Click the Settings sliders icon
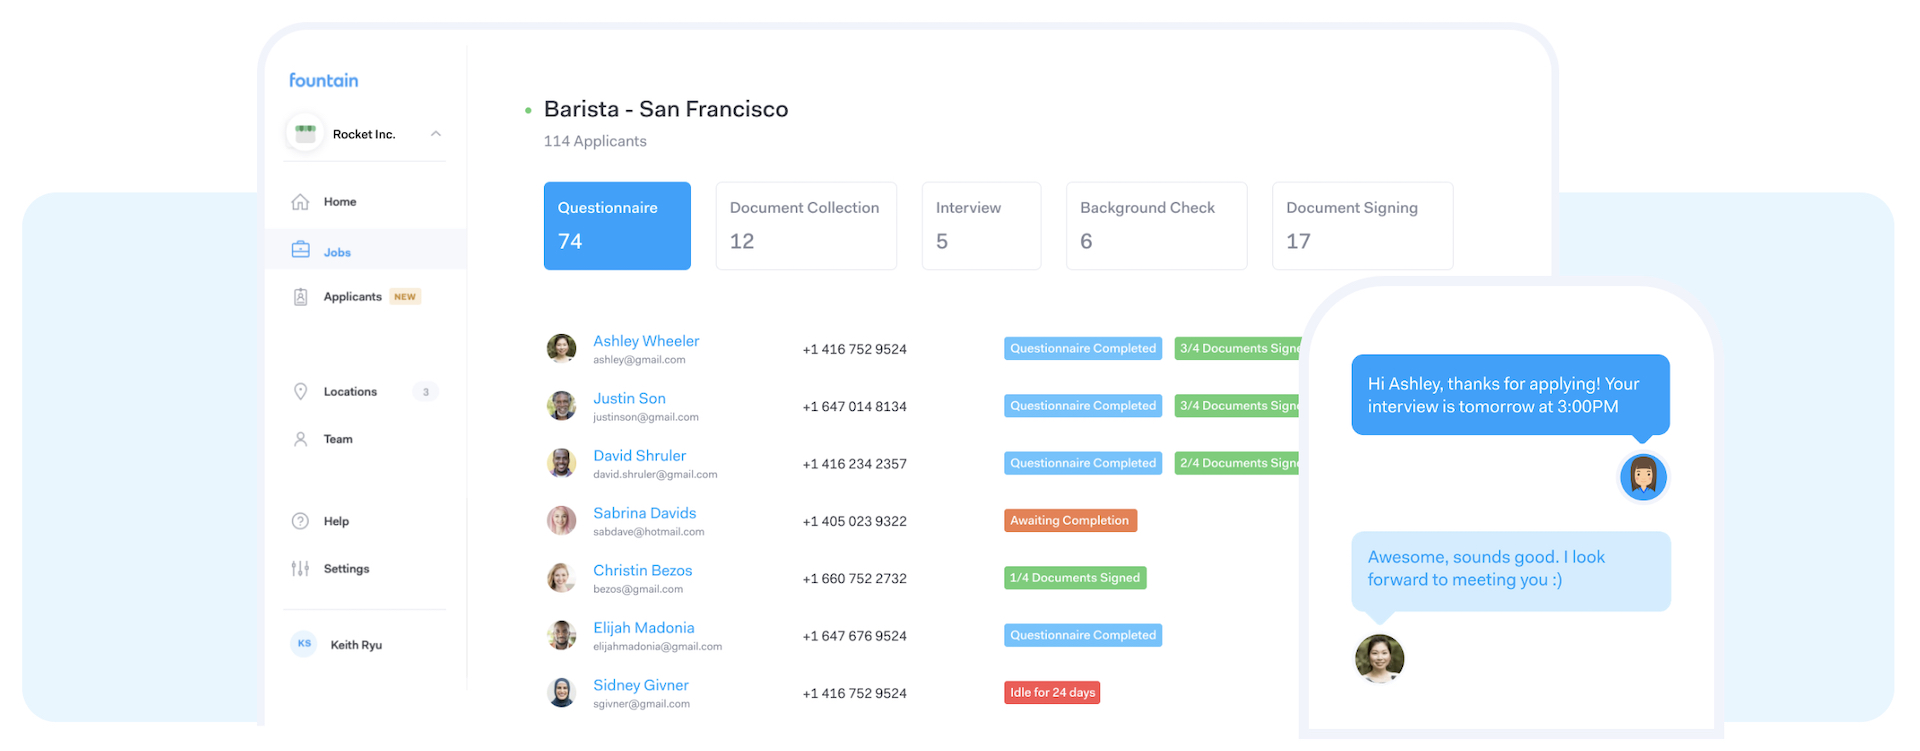Viewport: 1920px width, 751px height. pyautogui.click(x=300, y=569)
